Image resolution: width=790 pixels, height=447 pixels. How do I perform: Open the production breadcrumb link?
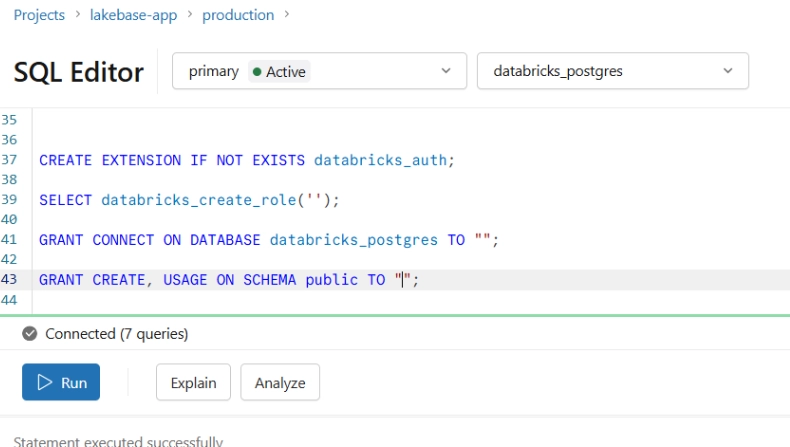pyautogui.click(x=238, y=15)
